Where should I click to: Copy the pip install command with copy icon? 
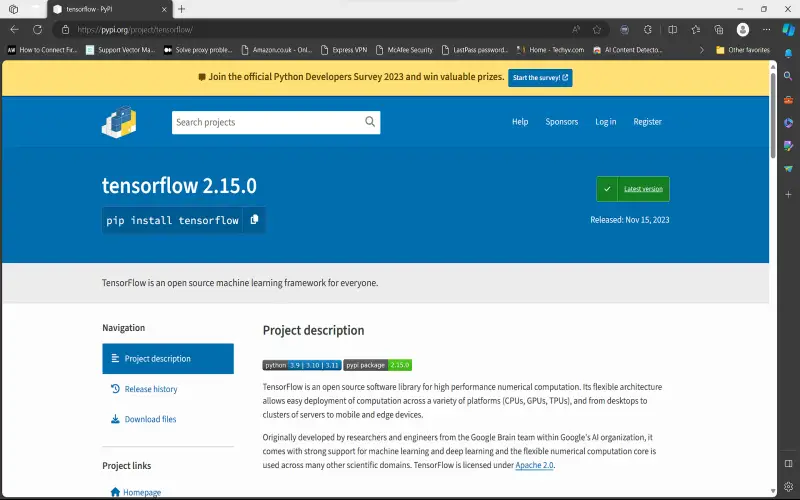click(254, 219)
